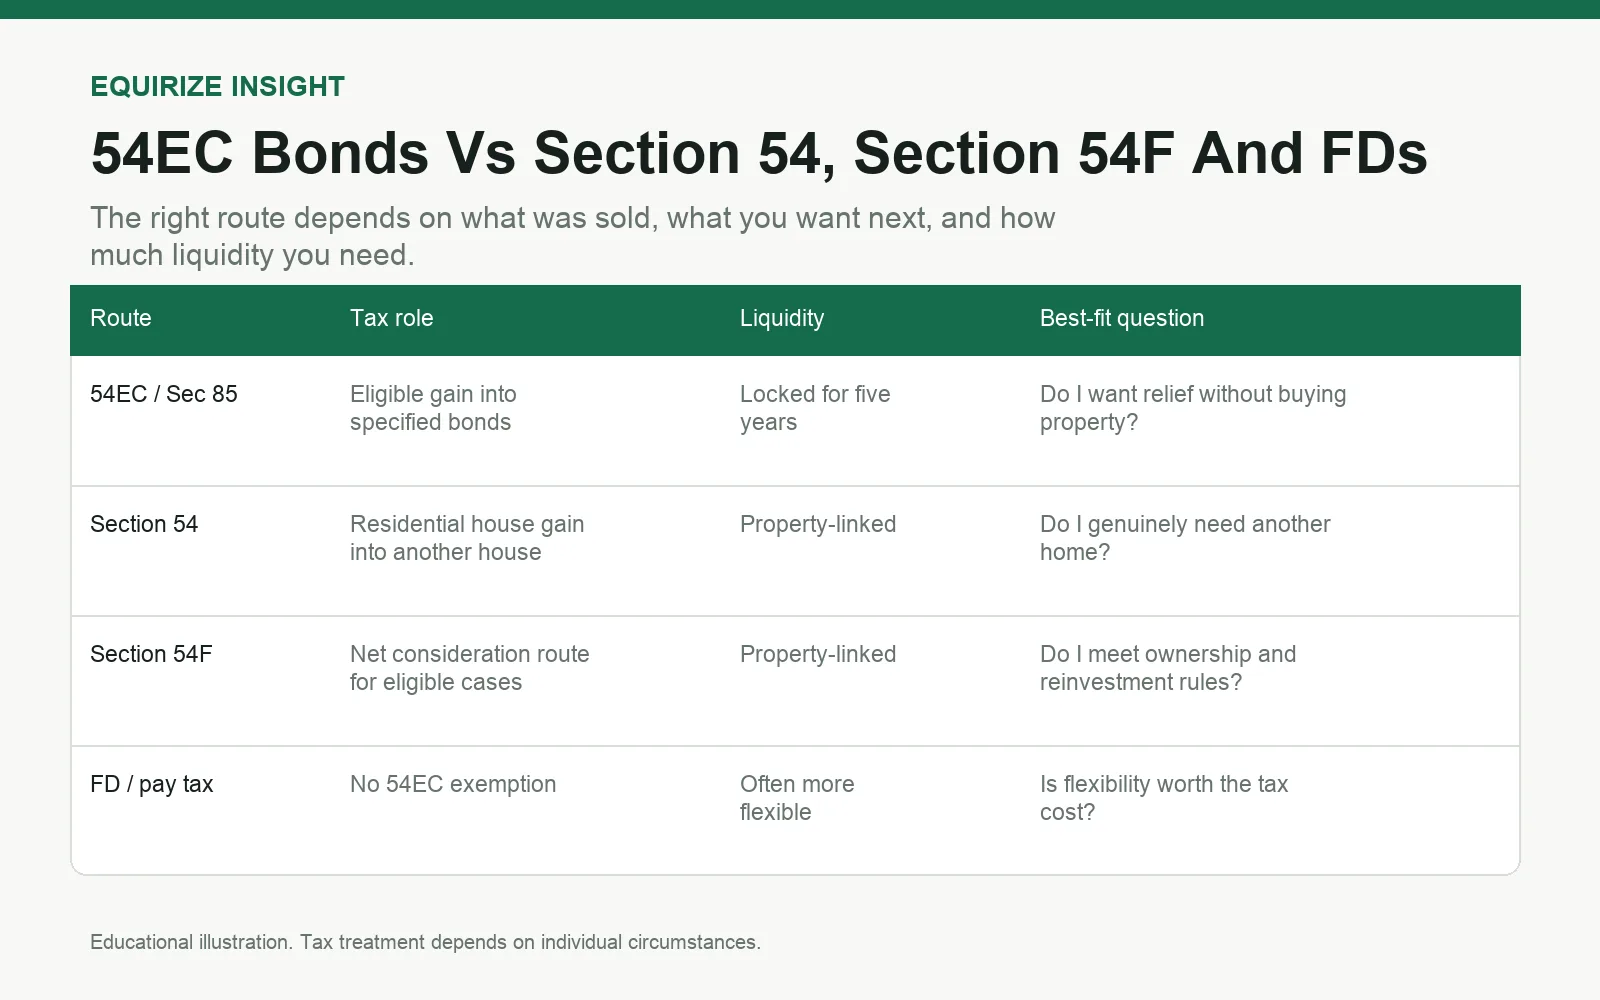Select 'Is flexibility worth the tax cost?' text

pos(1164,798)
